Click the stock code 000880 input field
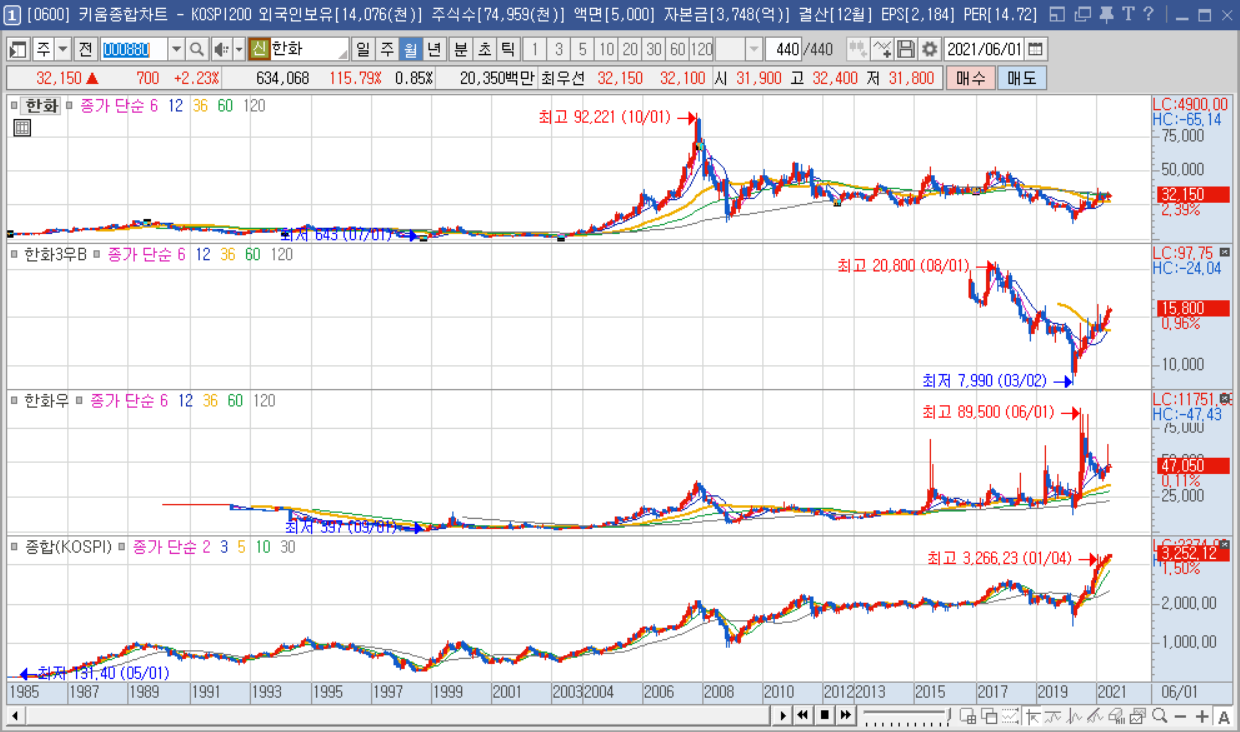The height and width of the screenshot is (732, 1240). pyautogui.click(x=133, y=49)
